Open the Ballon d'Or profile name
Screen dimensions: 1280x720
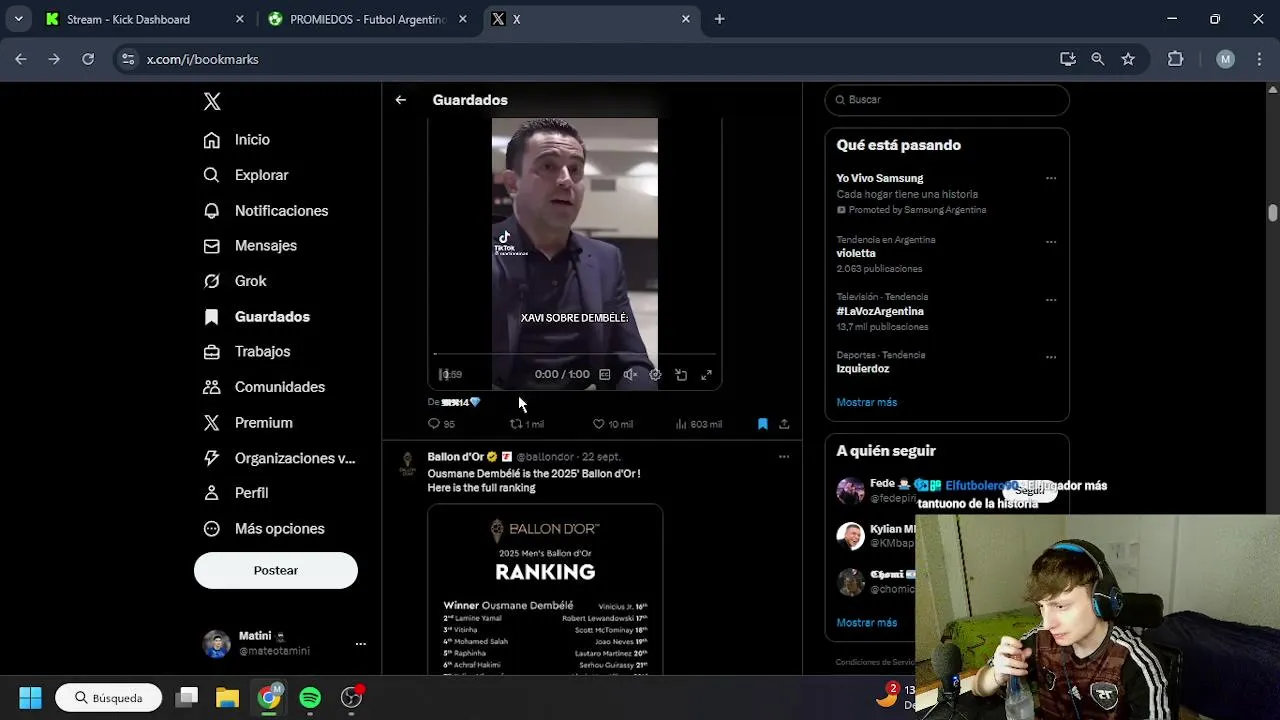pos(455,457)
